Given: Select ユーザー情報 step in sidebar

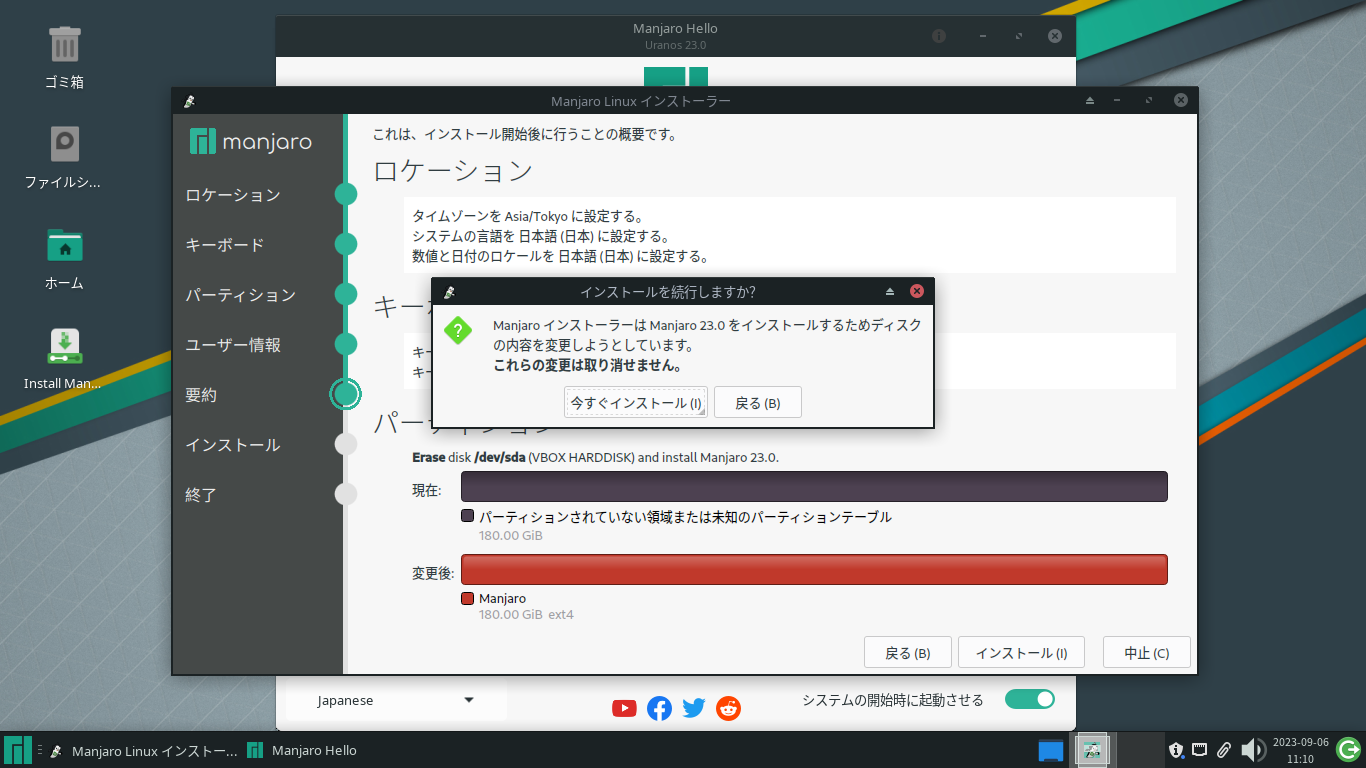Looking at the screenshot, I should pos(233,345).
